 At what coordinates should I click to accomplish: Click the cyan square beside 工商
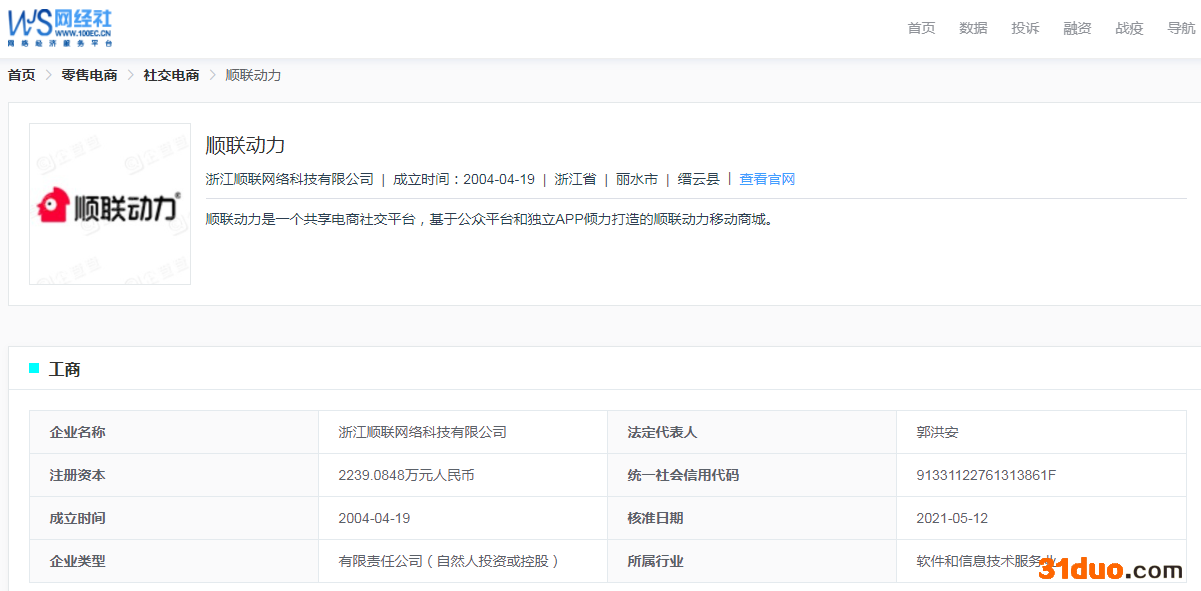pyautogui.click(x=34, y=369)
